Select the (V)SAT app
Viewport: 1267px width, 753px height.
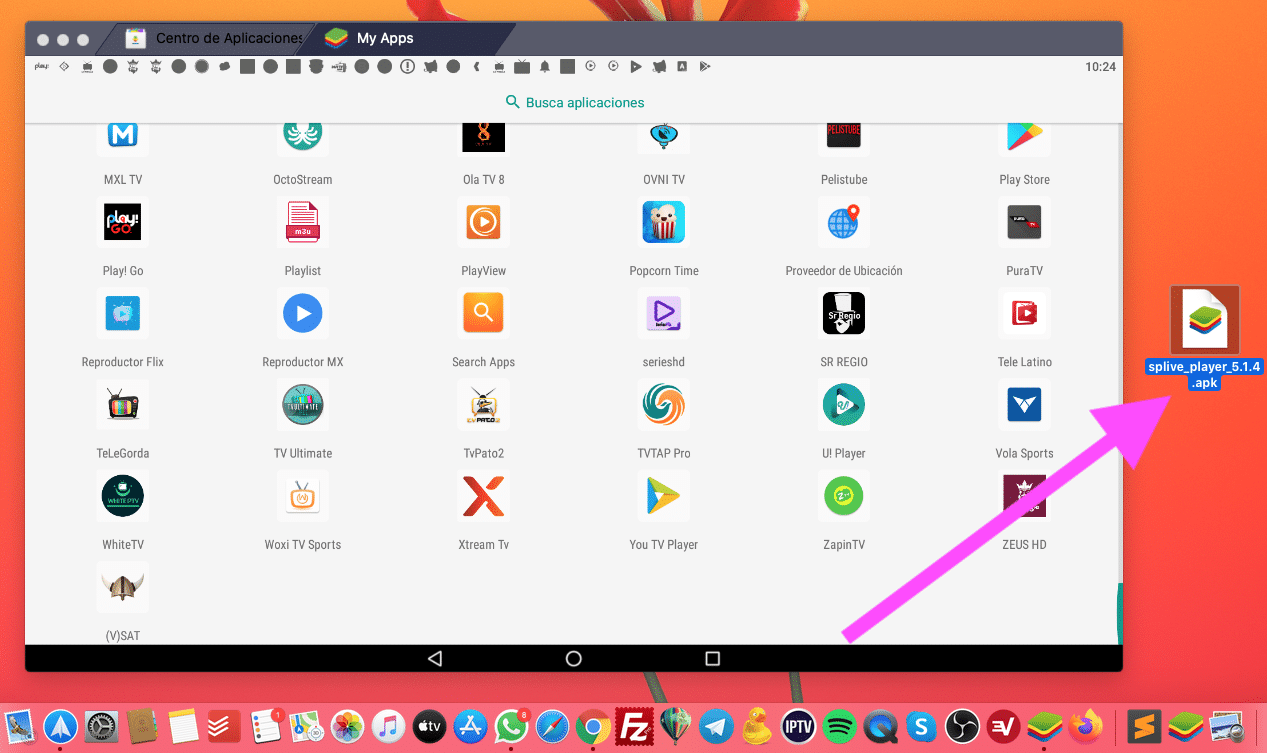tap(122, 588)
